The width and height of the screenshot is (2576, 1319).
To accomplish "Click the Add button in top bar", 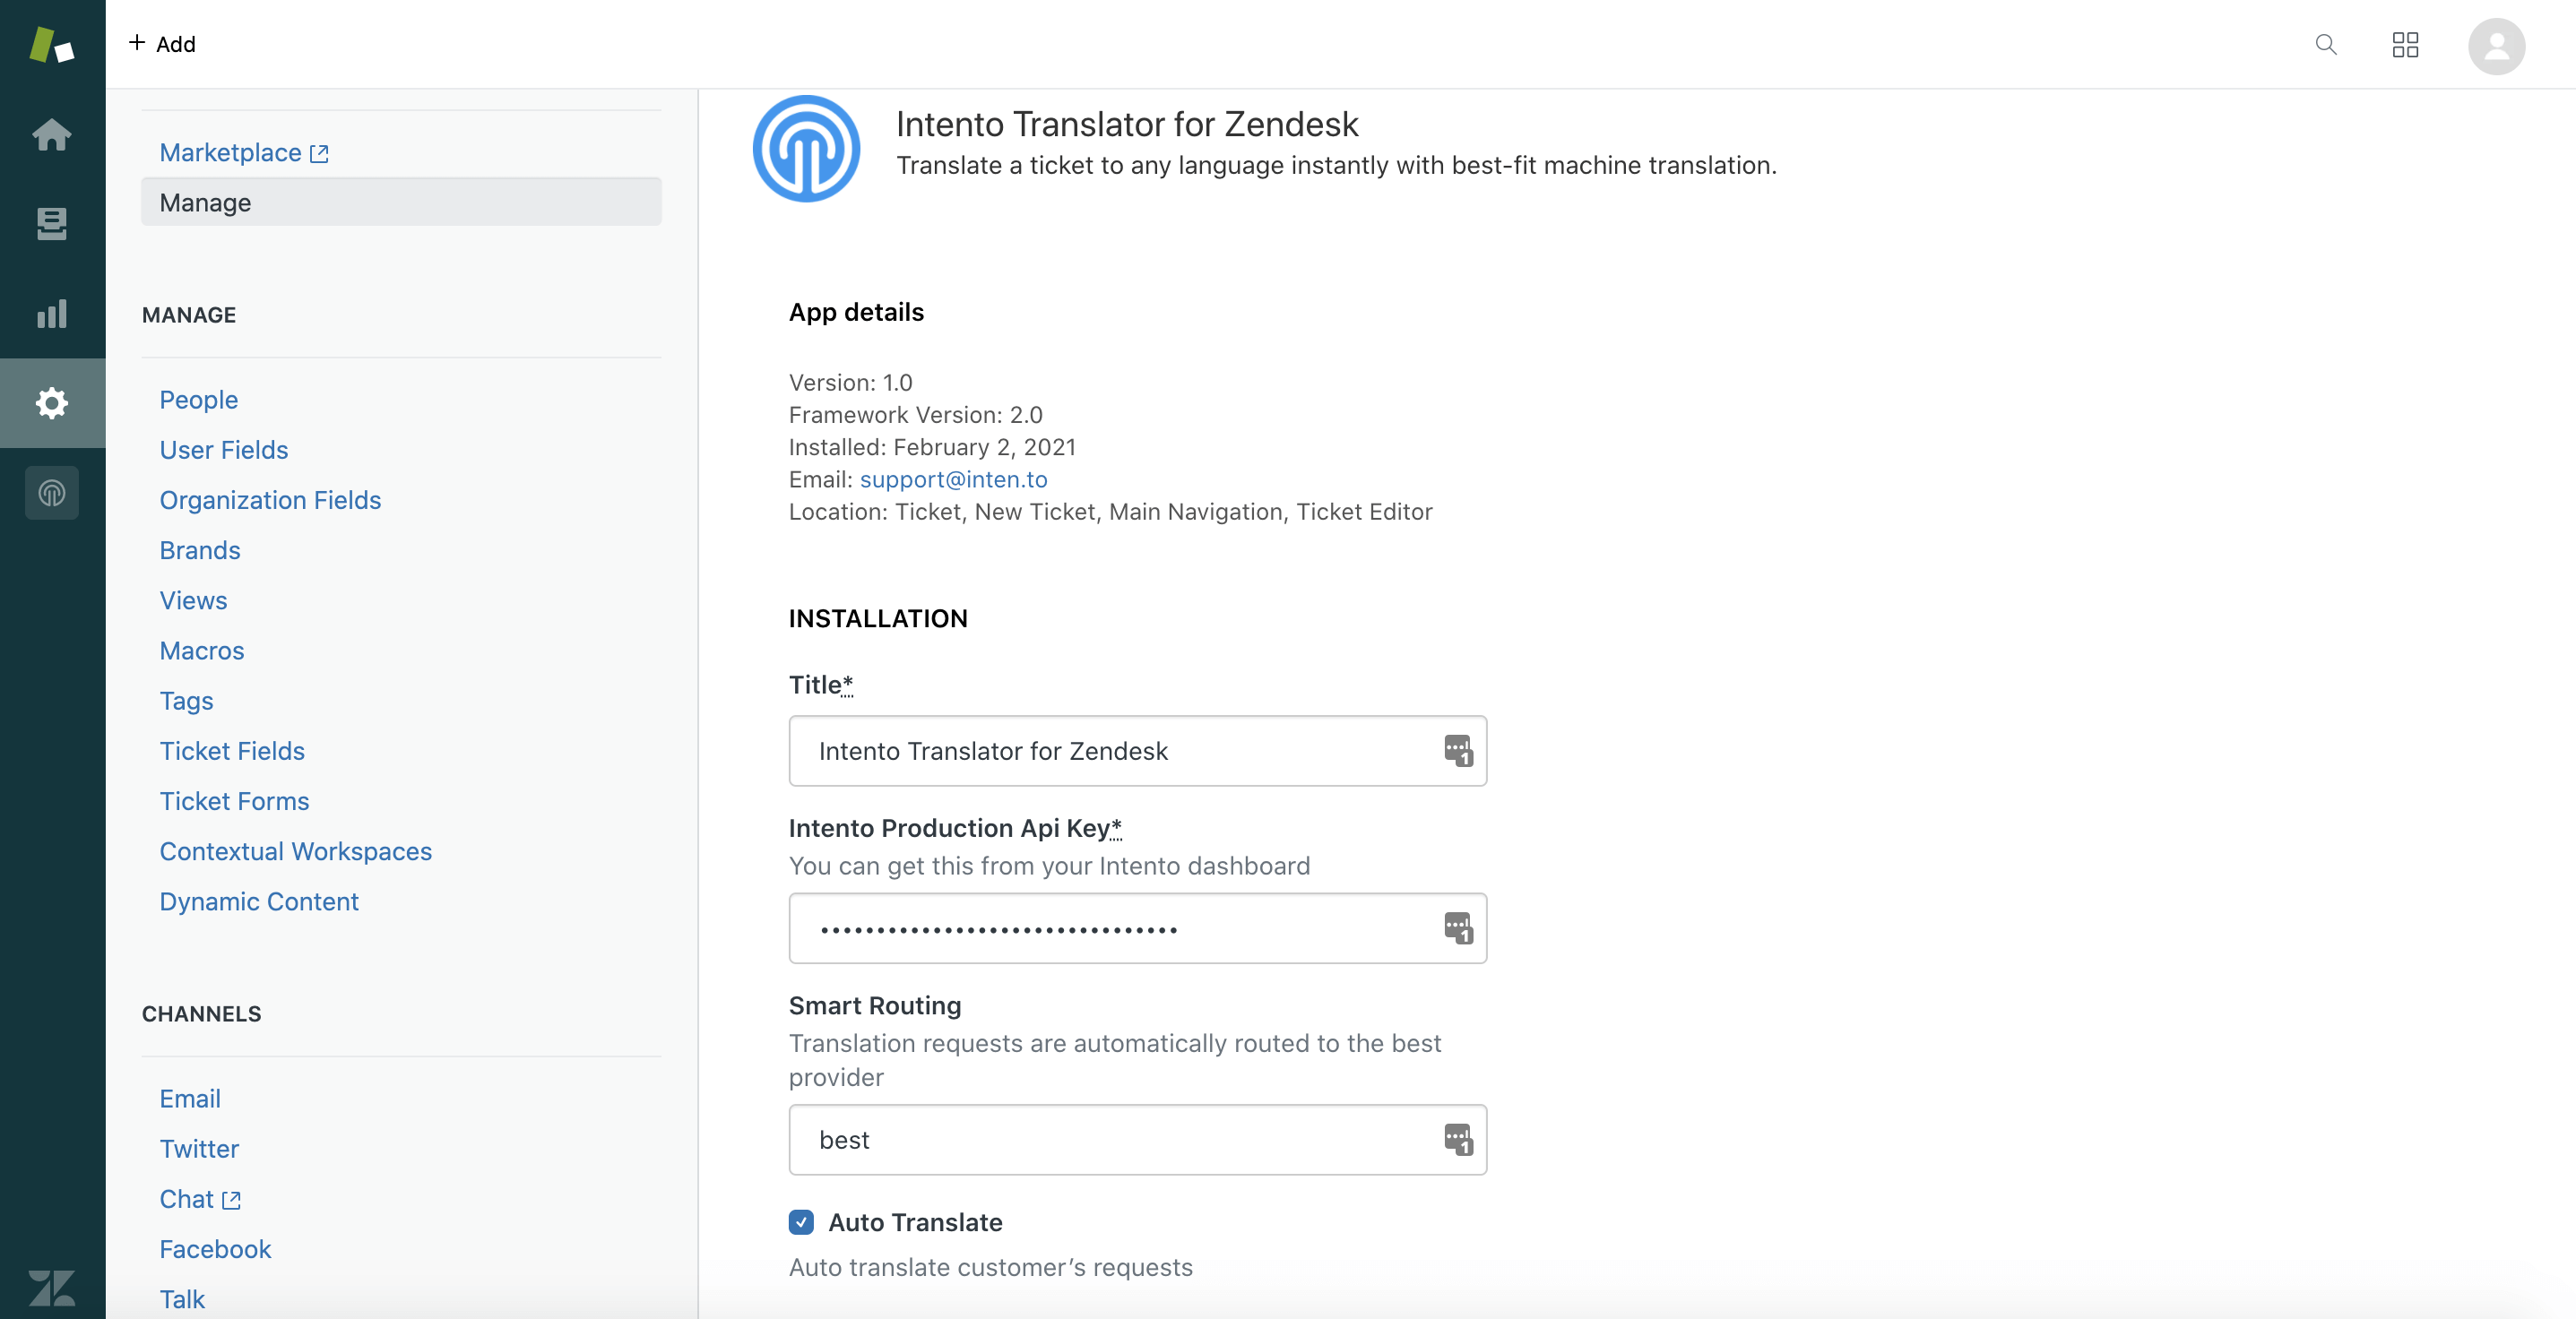I will click(x=162, y=43).
